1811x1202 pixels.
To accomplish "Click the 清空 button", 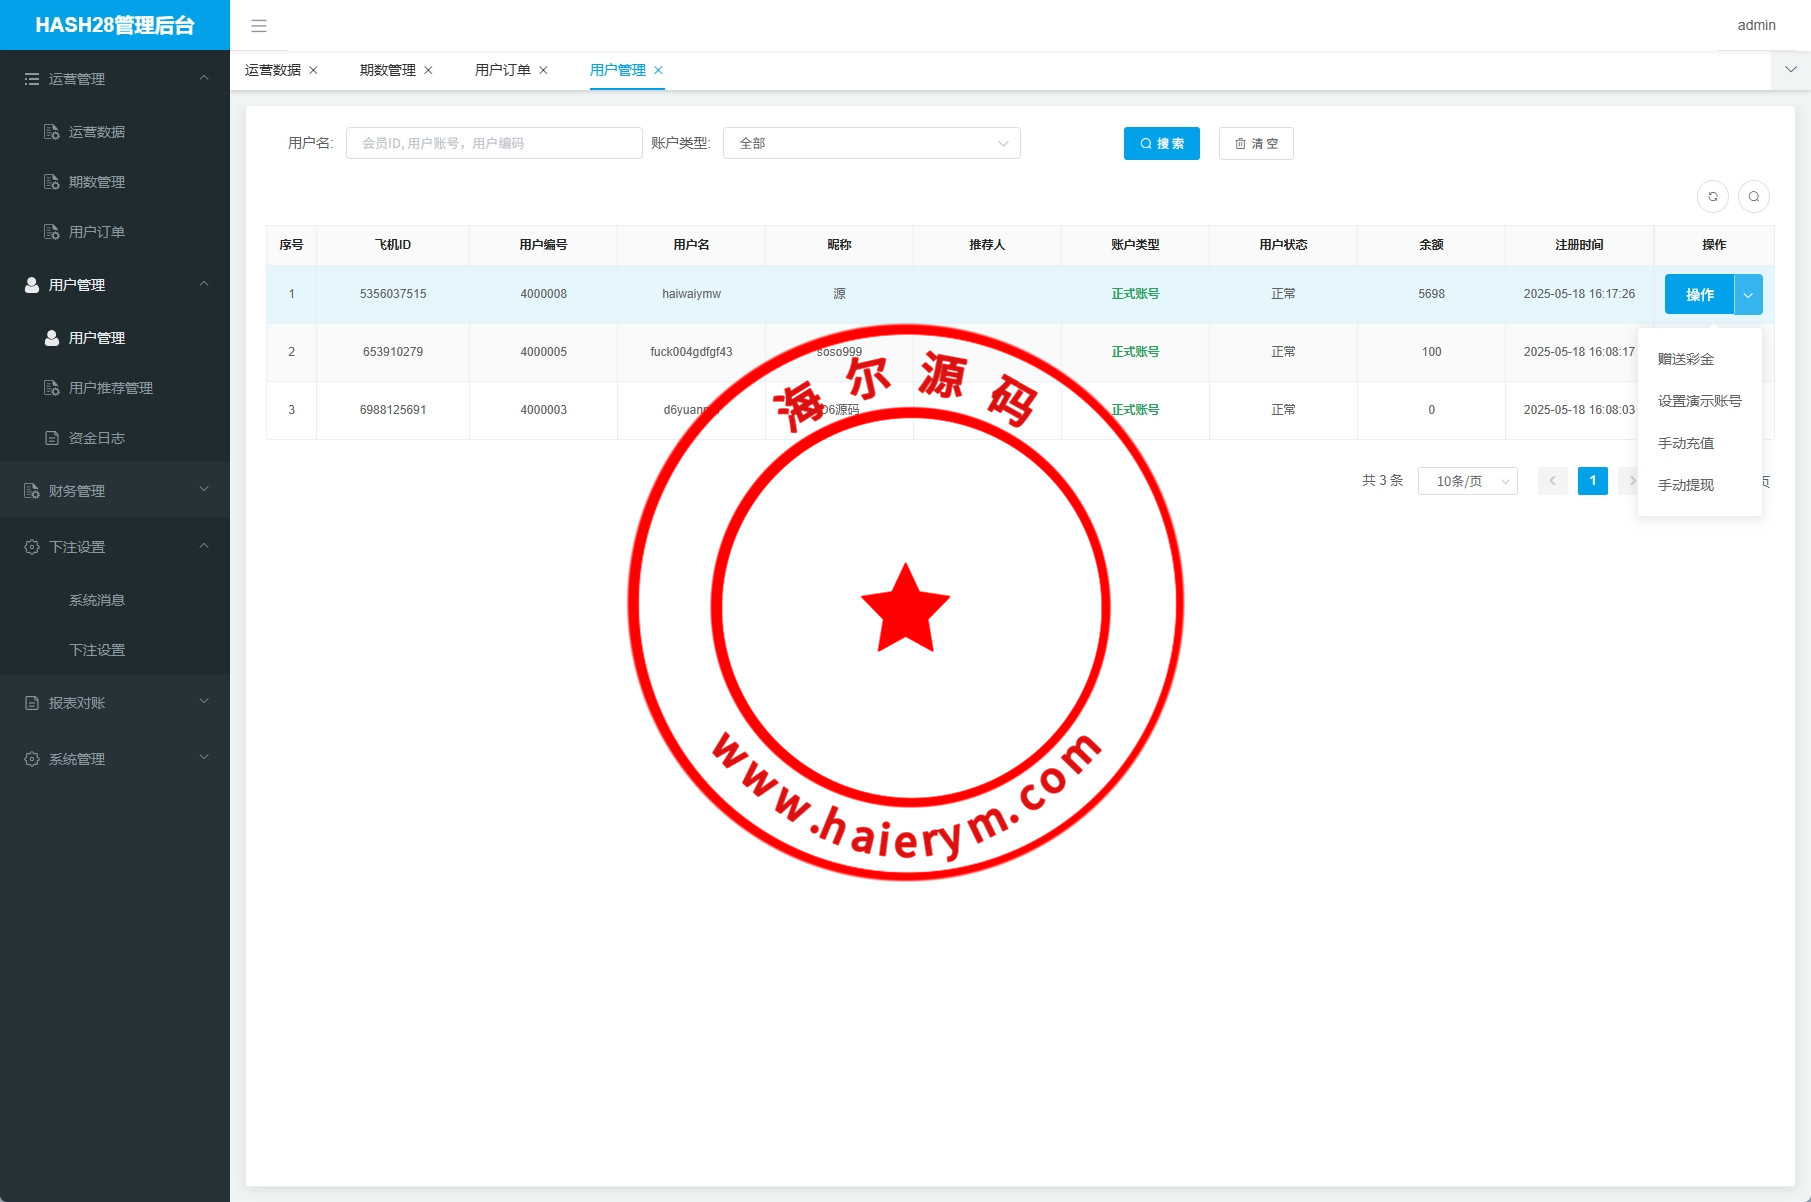I will click(x=1256, y=144).
